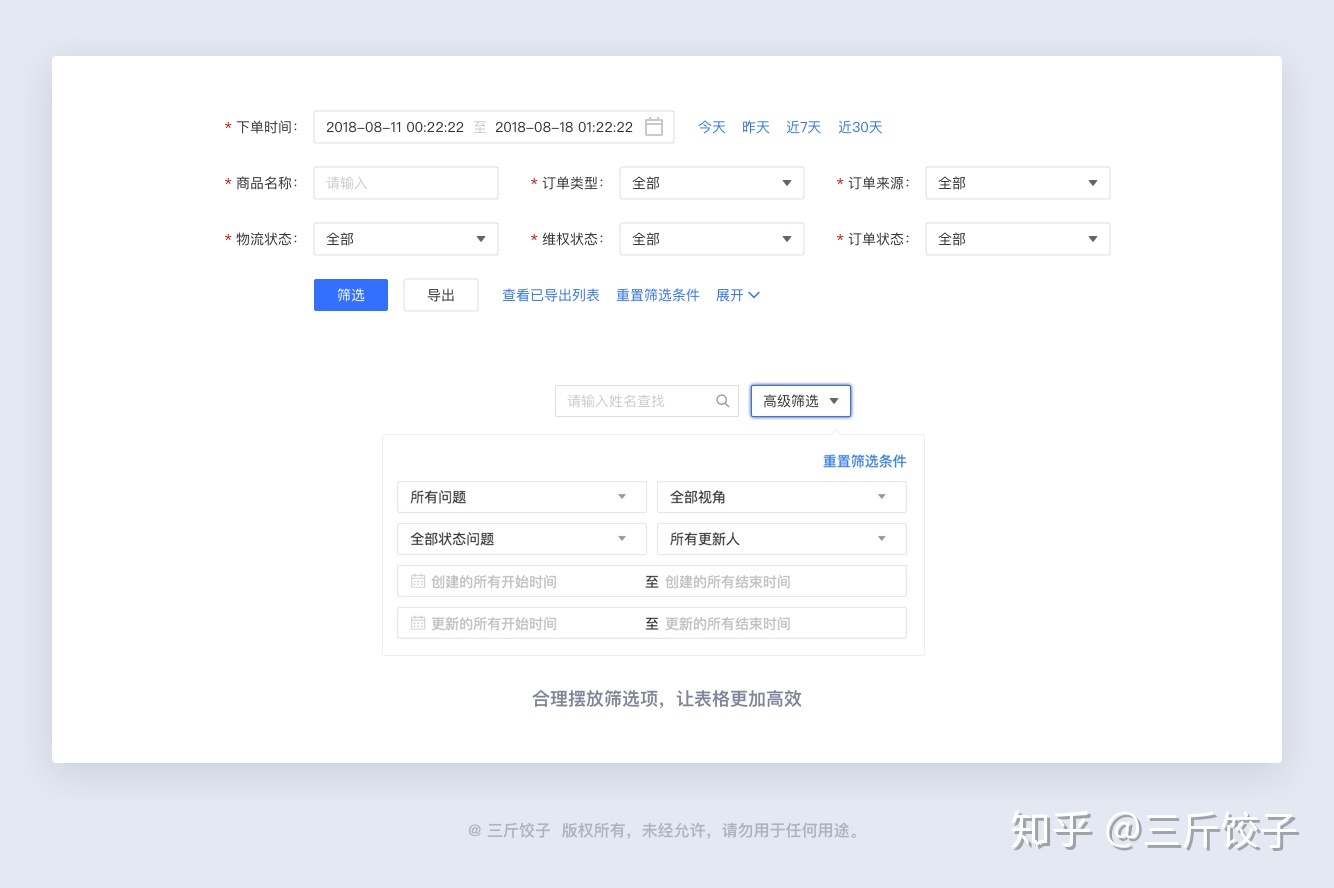This screenshot has height=888, width=1334.
Task: Click the 商品名称 input field
Action: (x=406, y=183)
